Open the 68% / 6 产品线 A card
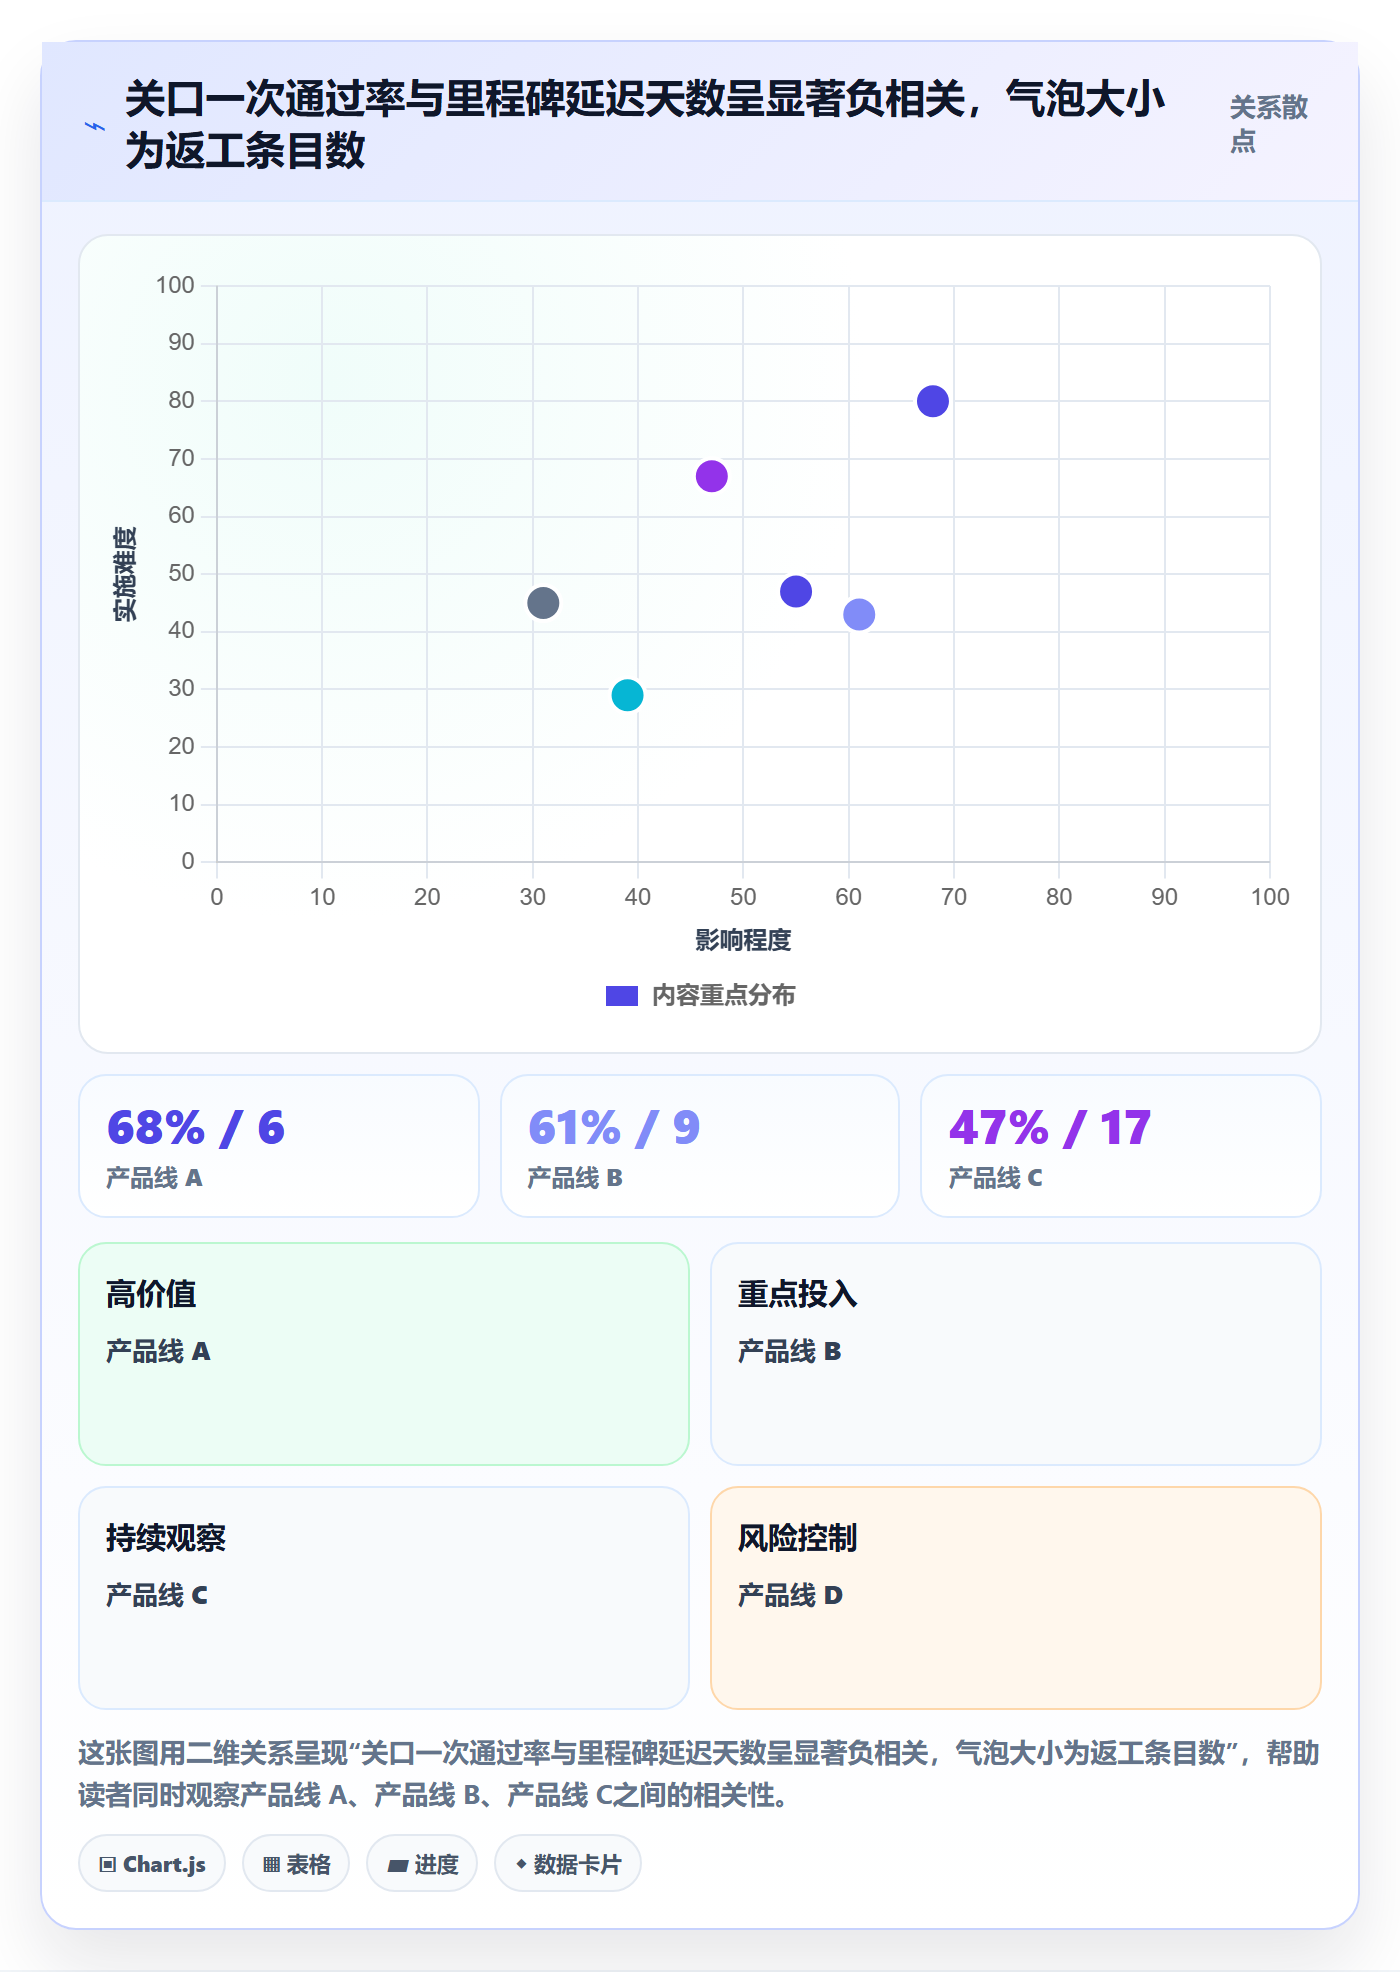The height and width of the screenshot is (1972, 1400). (x=279, y=1146)
